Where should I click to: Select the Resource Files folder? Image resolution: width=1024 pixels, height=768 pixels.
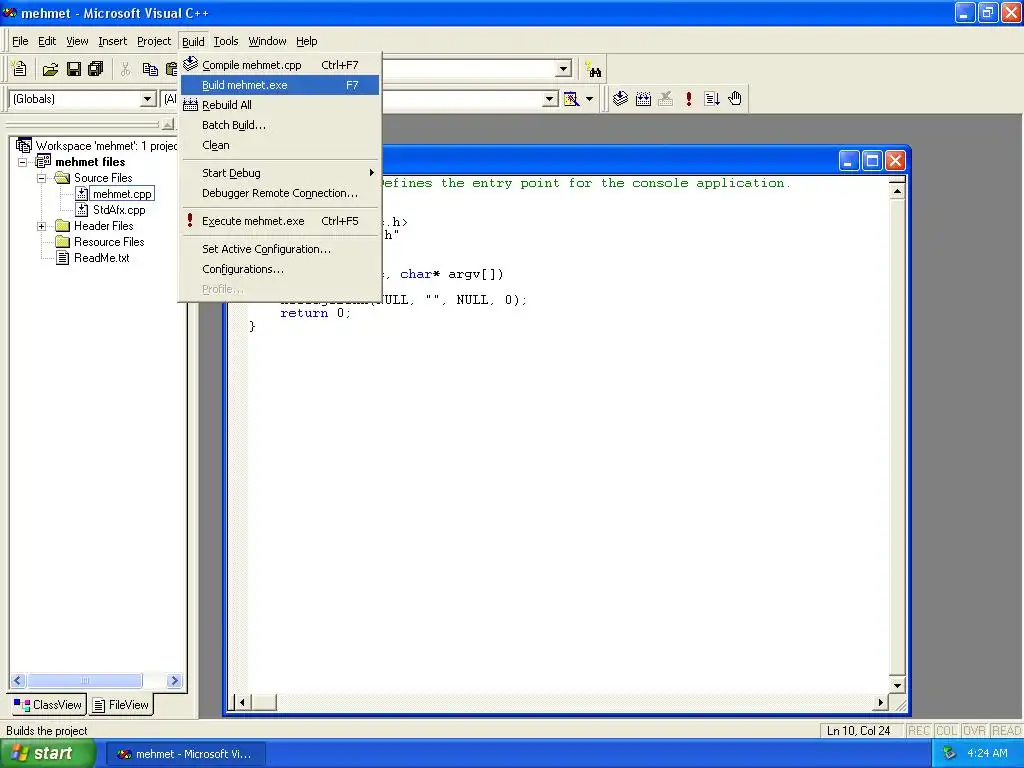(x=109, y=242)
